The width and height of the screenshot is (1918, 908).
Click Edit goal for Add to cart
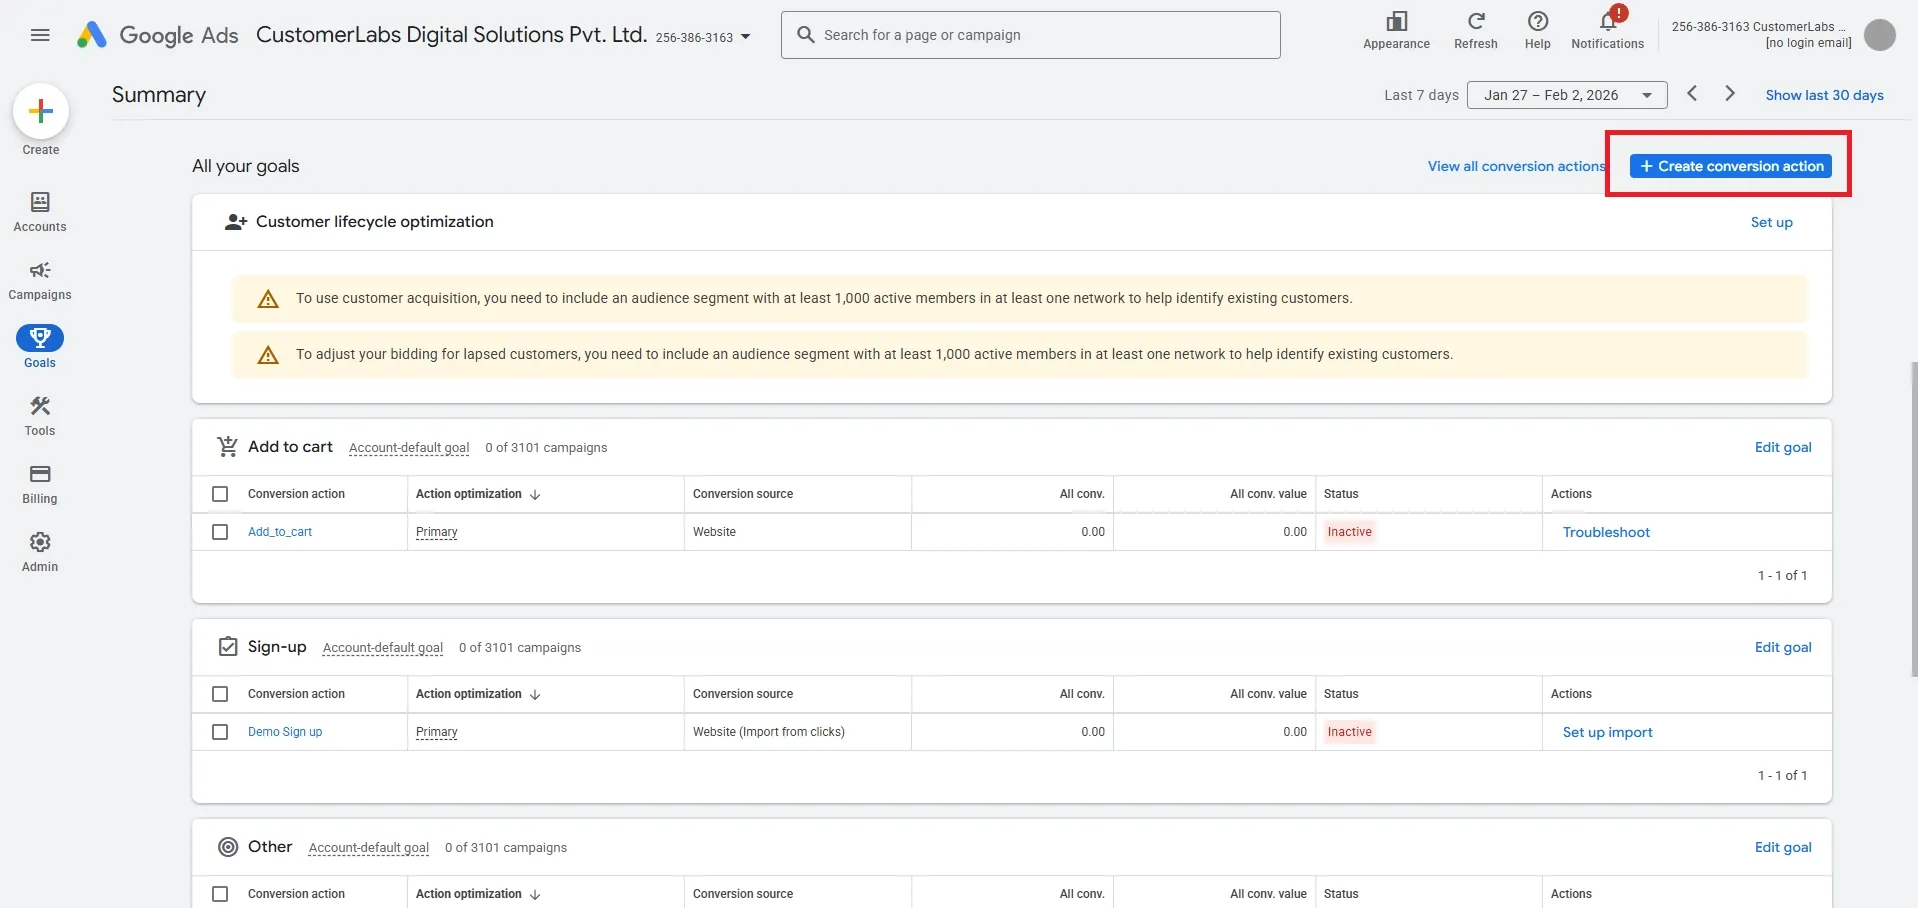[1783, 447]
